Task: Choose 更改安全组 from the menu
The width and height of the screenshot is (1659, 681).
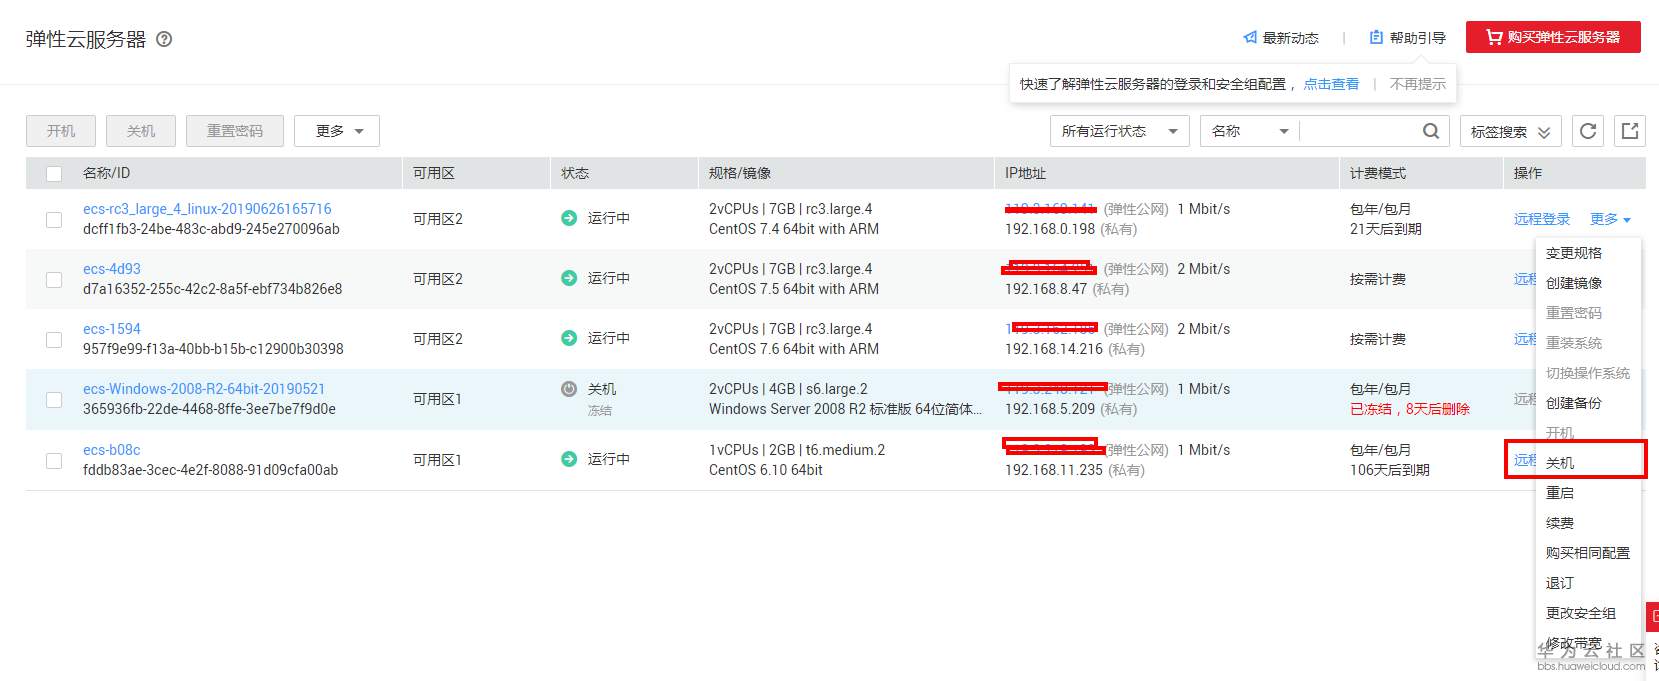Action: coord(1581,613)
